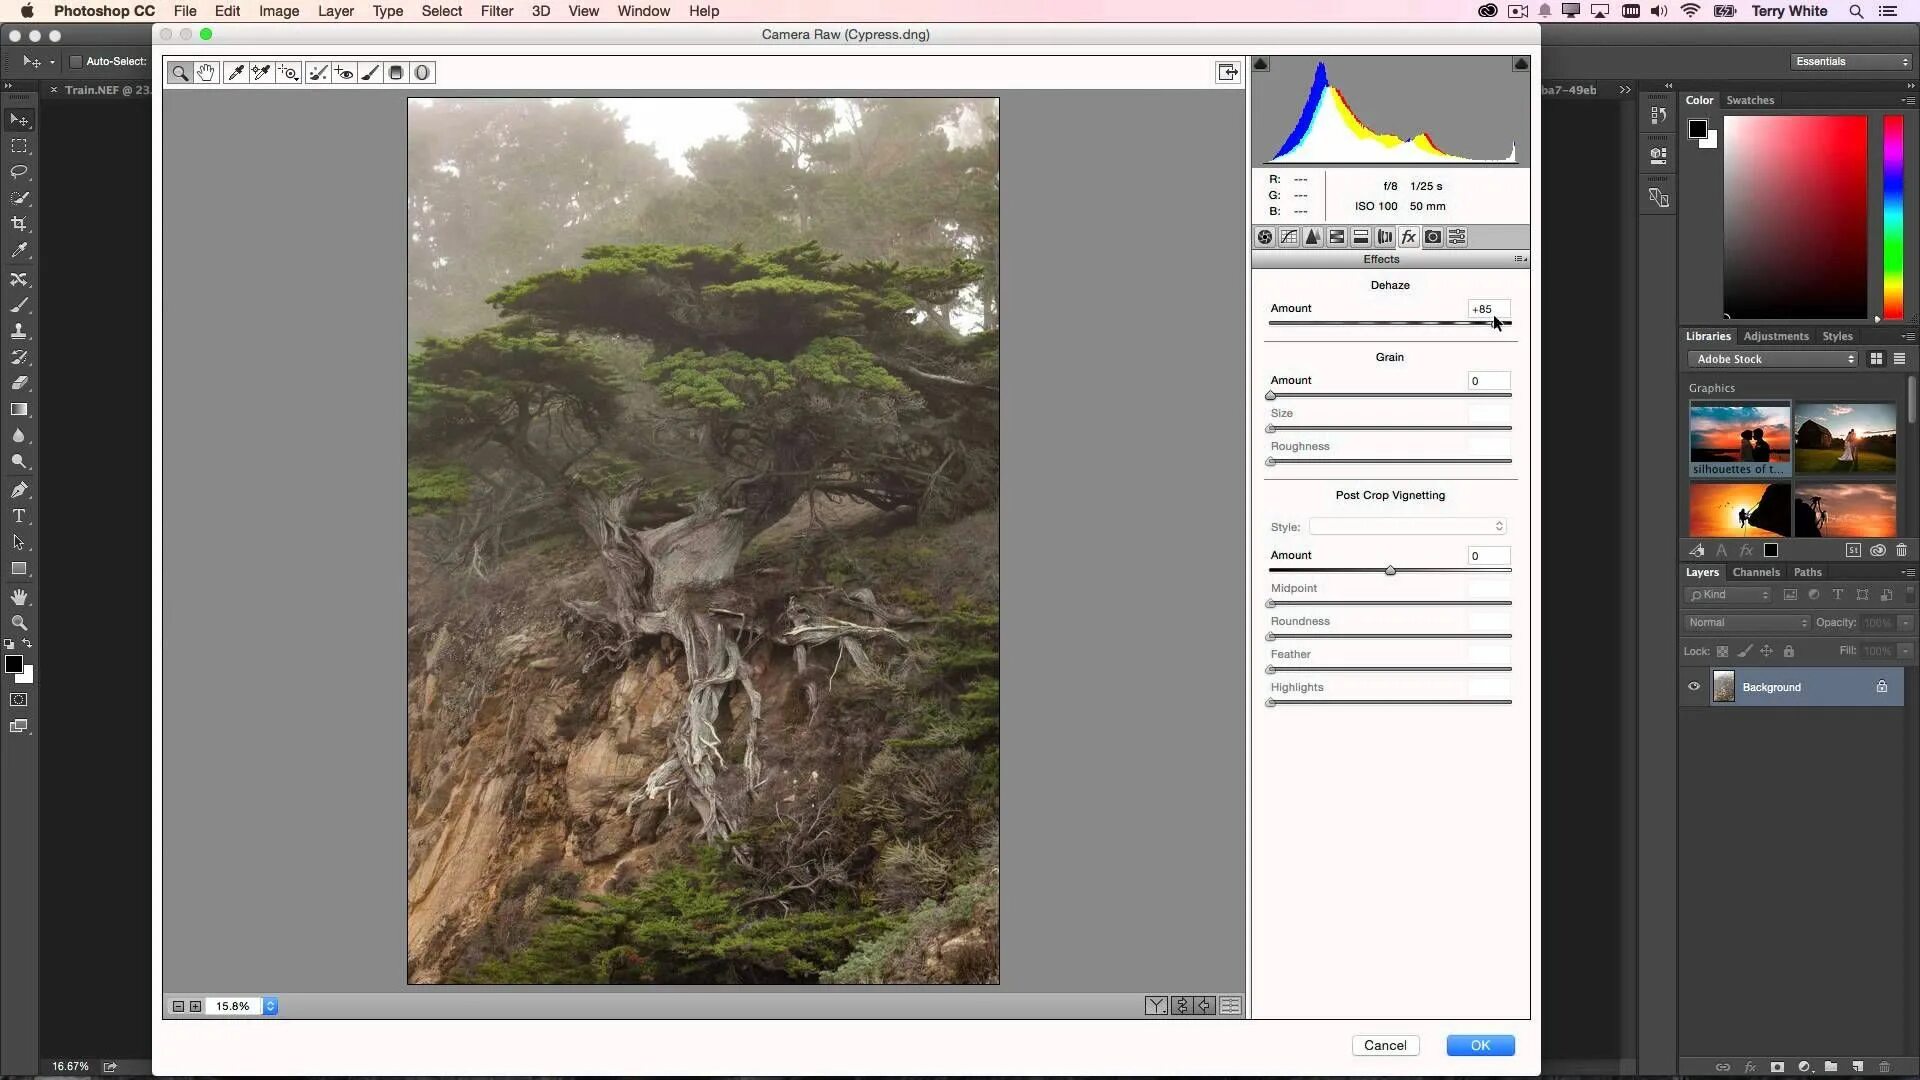Image resolution: width=1920 pixels, height=1080 pixels.
Task: Toggle highlight clipping warning in histogram
Action: pos(1521,64)
